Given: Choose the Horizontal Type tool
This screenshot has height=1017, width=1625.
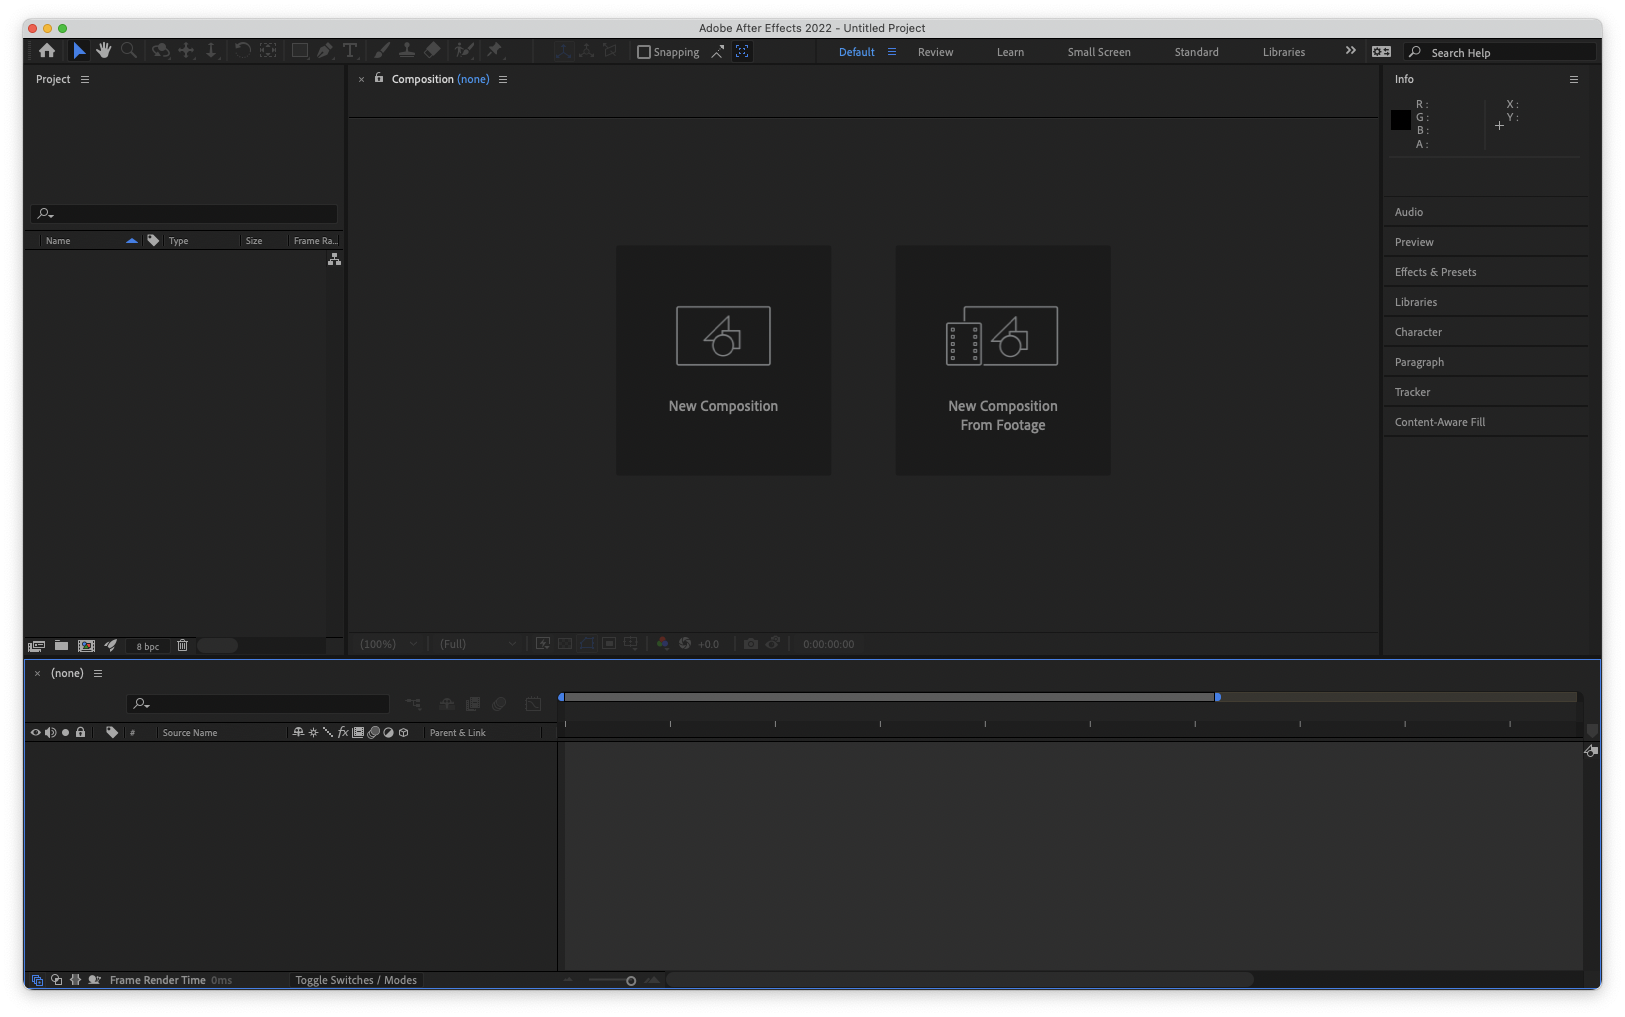Looking at the screenshot, I should [x=350, y=51].
